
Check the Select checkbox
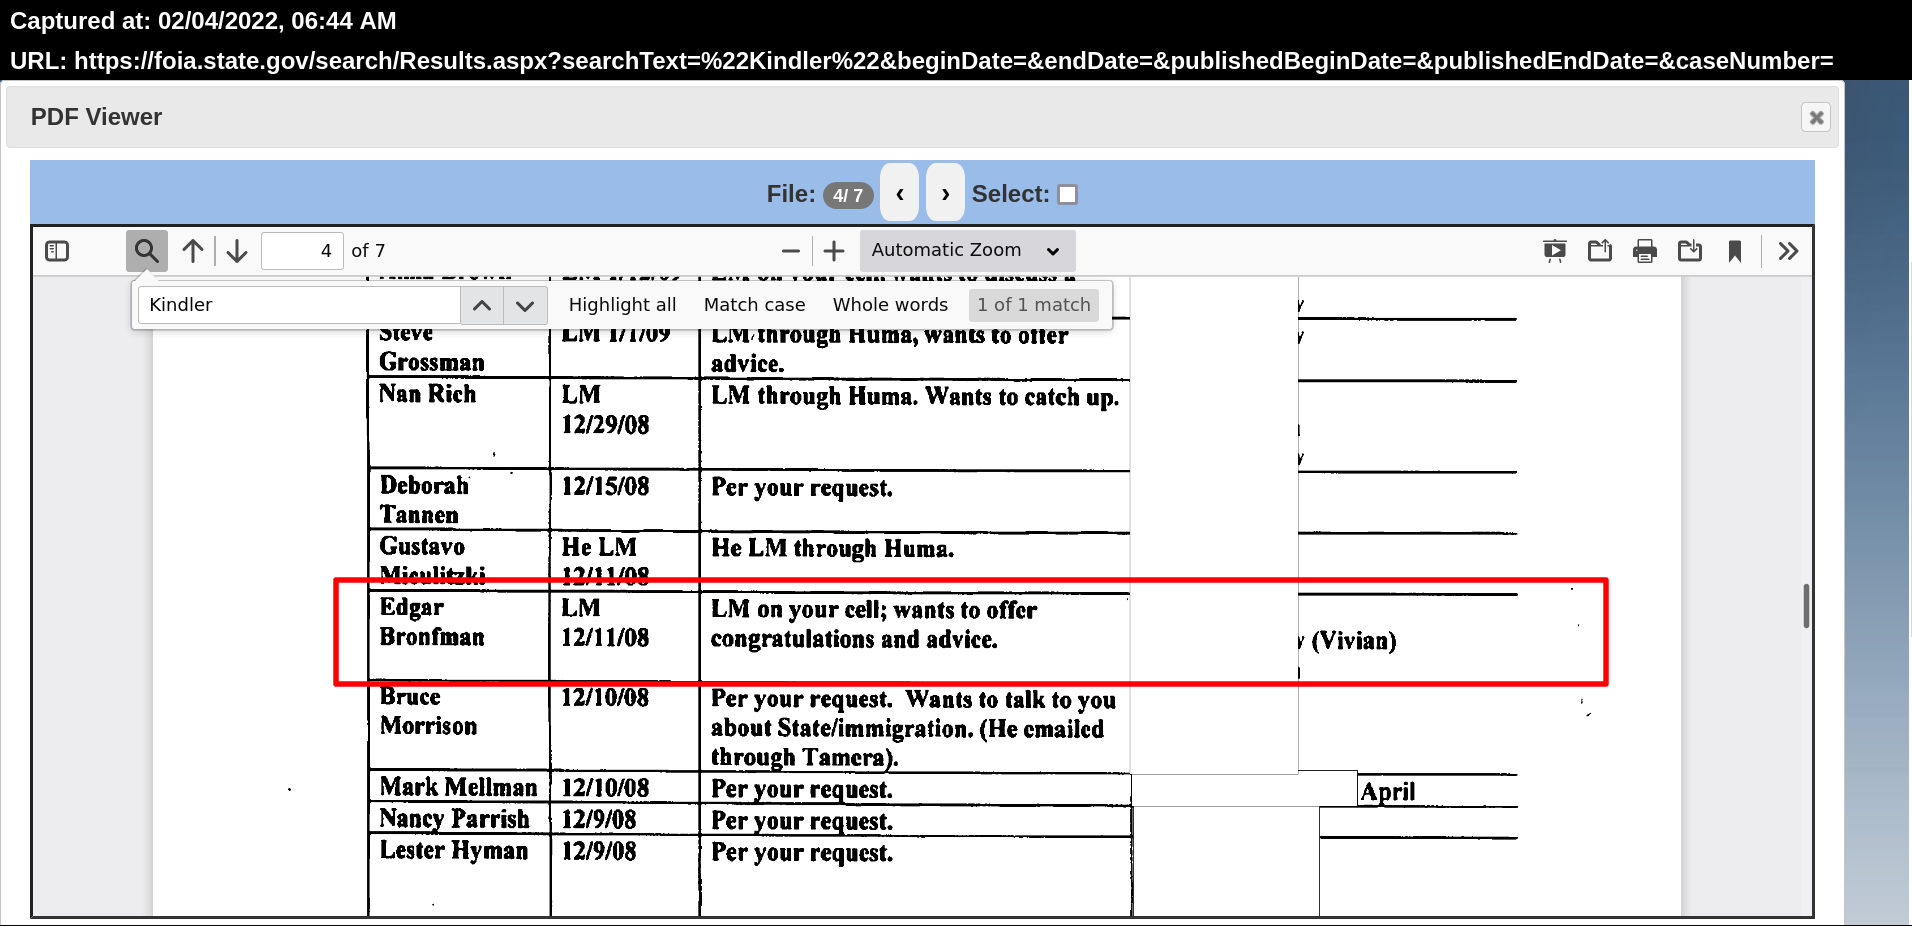(1068, 194)
